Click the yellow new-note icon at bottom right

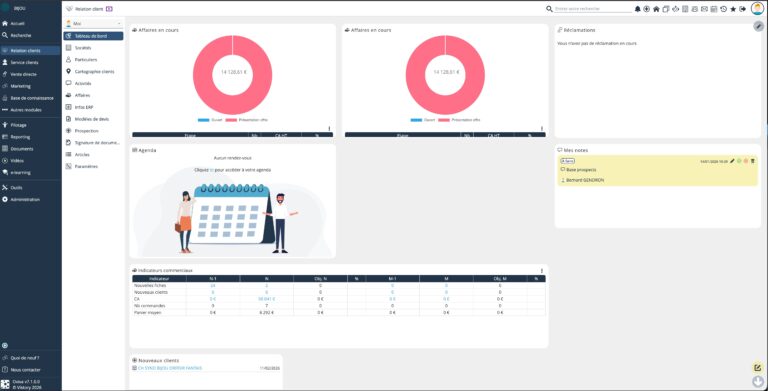(x=758, y=367)
